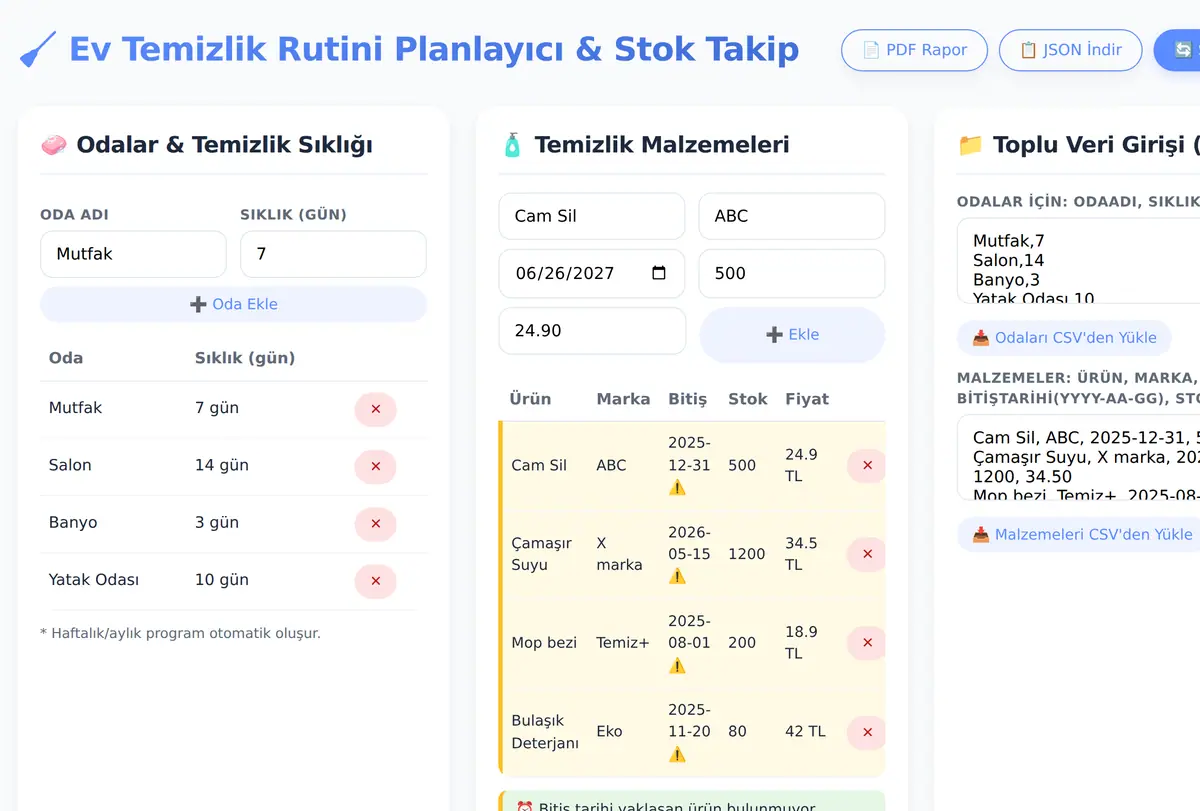Click the Bitiş column header
1200x811 pixels.
point(687,399)
